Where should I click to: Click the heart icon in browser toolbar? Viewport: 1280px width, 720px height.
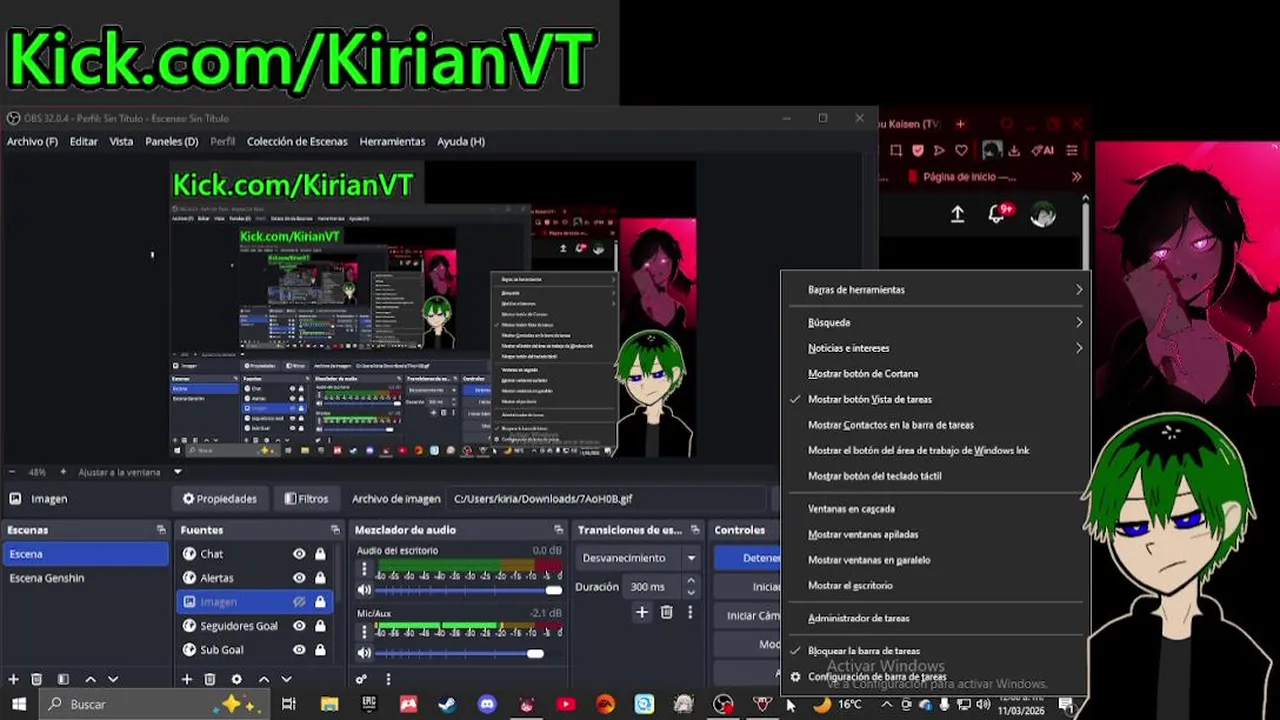961,150
